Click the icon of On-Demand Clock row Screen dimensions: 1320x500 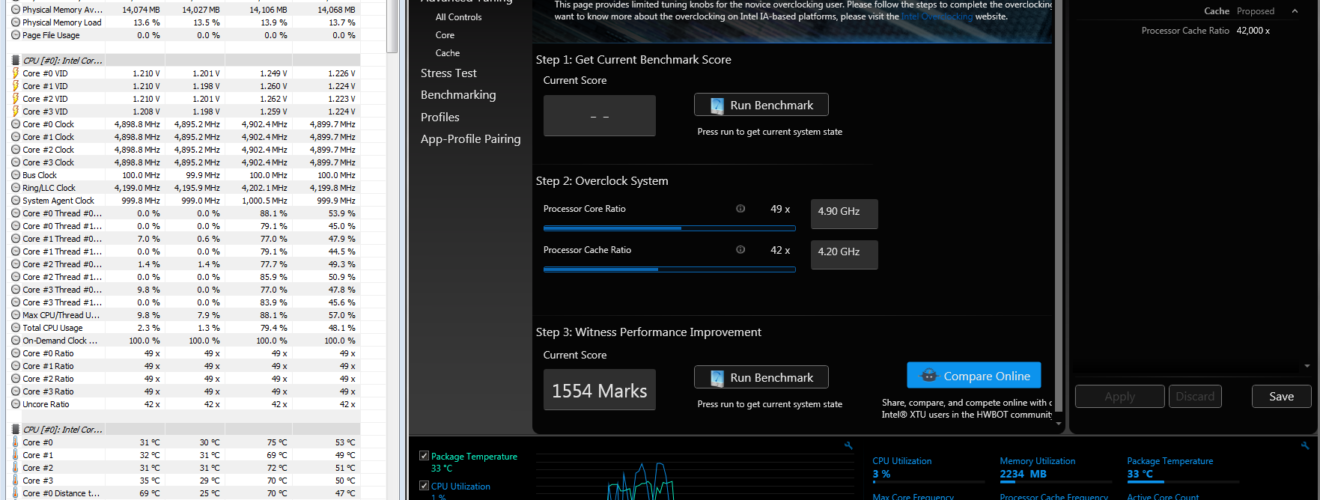[14, 340]
